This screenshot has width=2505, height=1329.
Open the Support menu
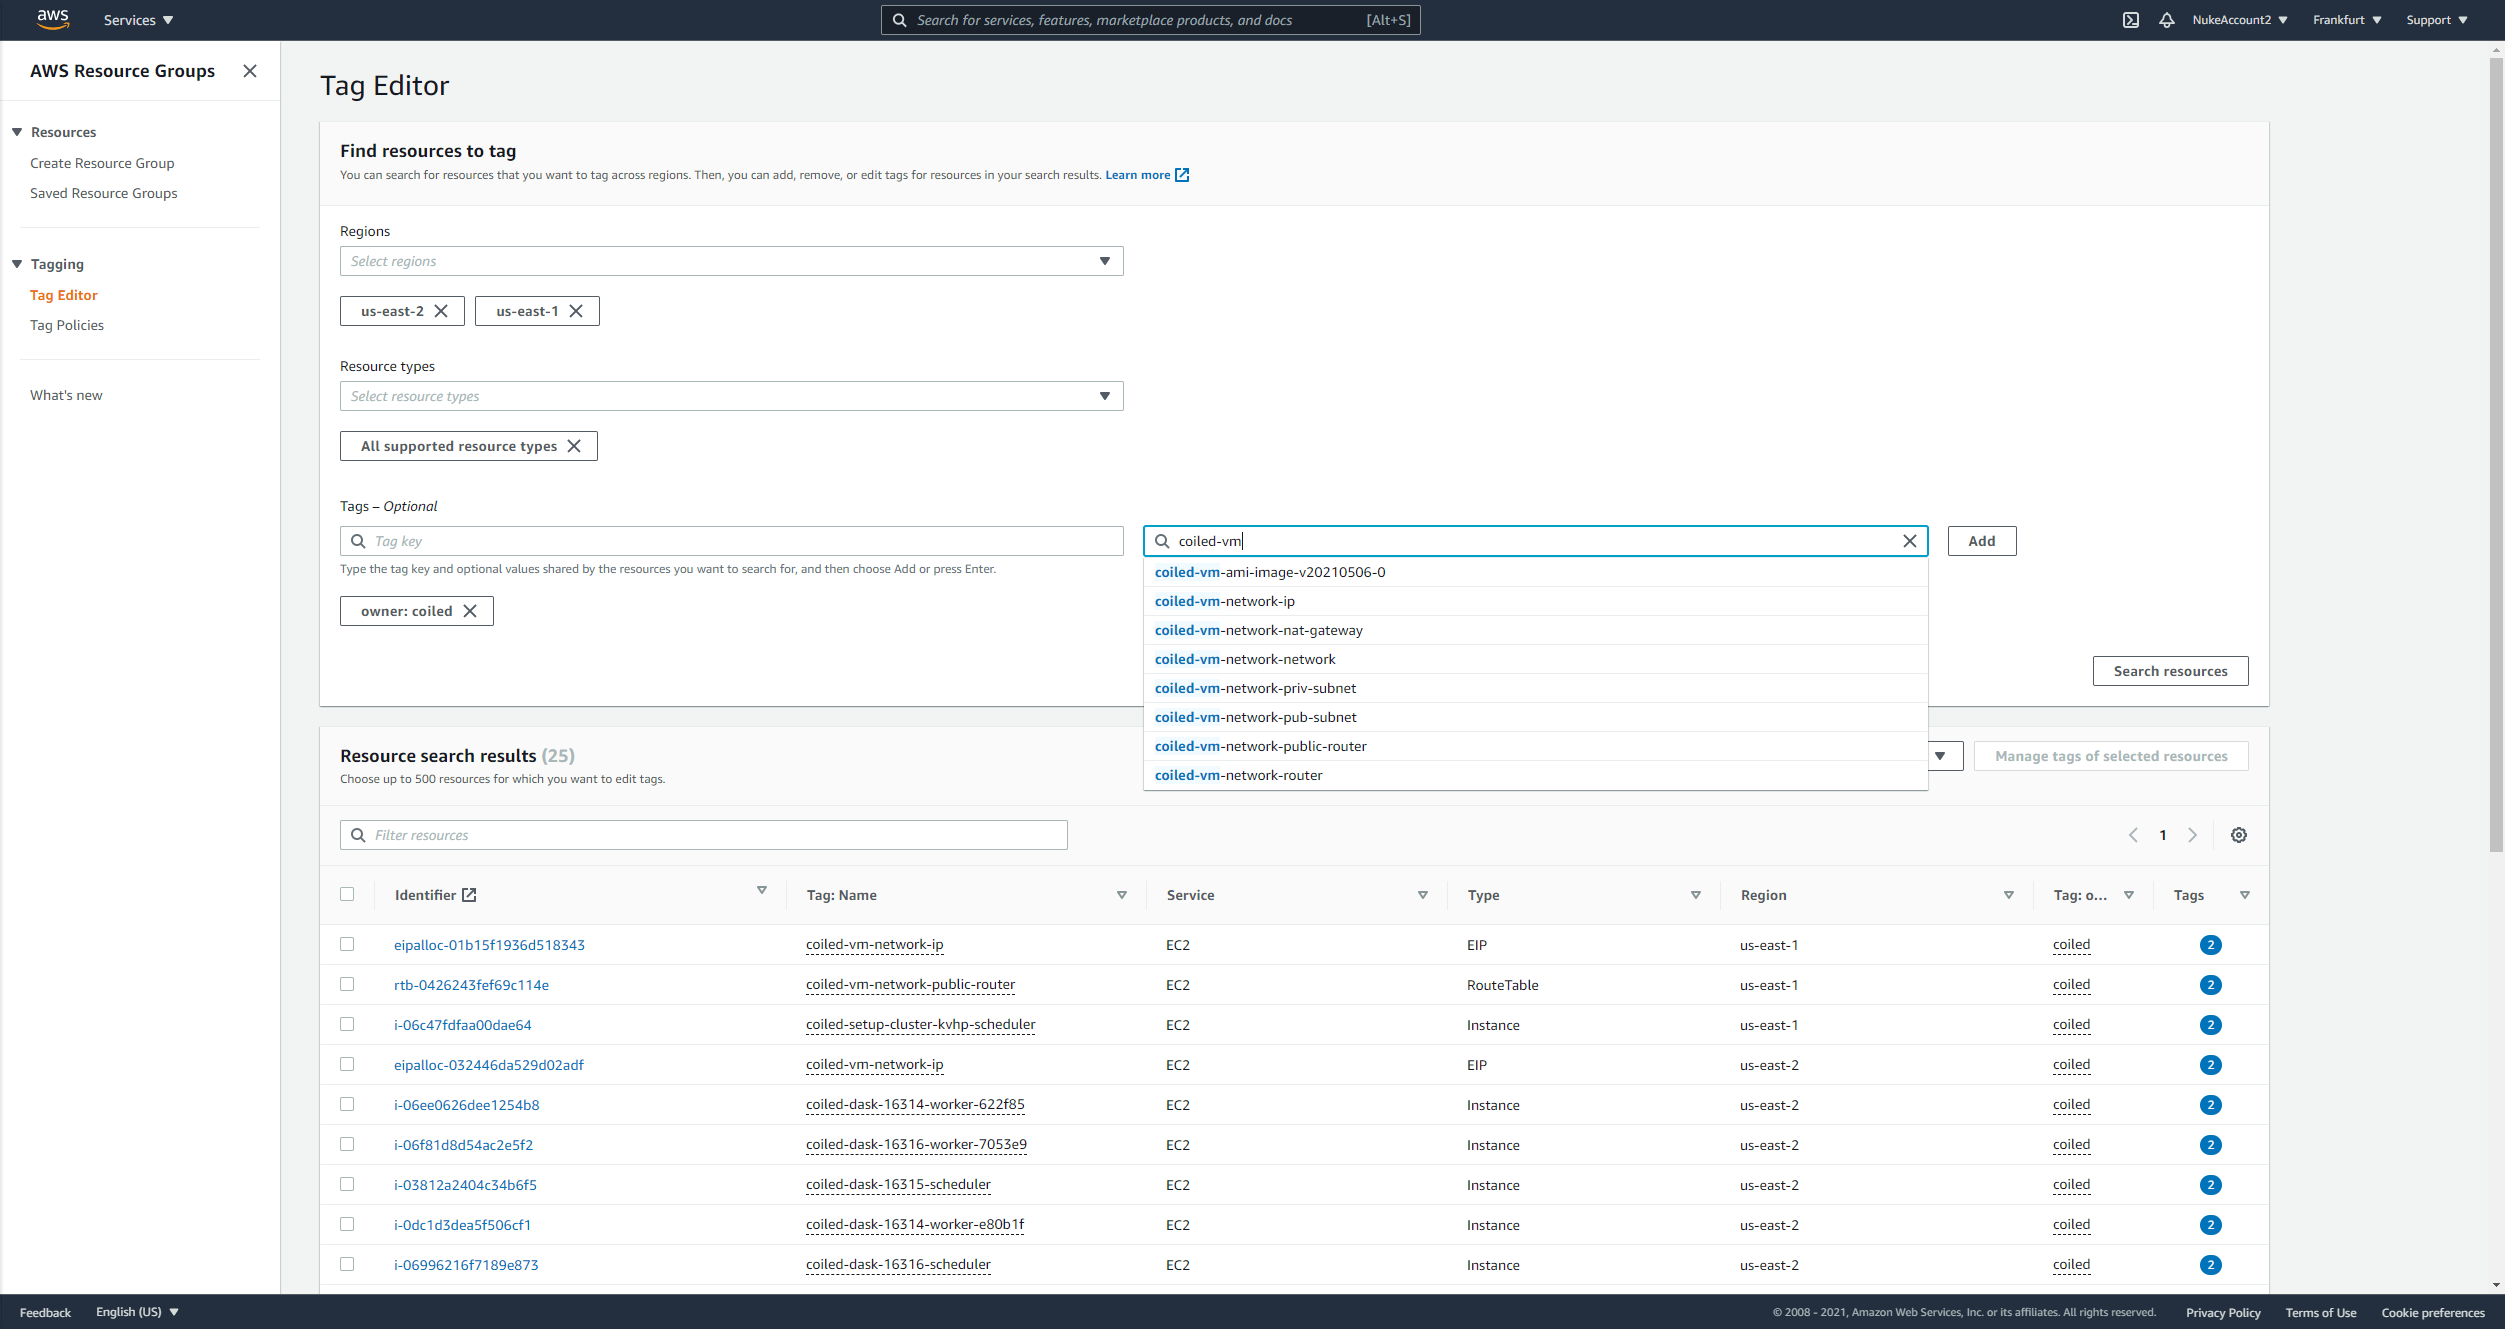pyautogui.click(x=2436, y=20)
